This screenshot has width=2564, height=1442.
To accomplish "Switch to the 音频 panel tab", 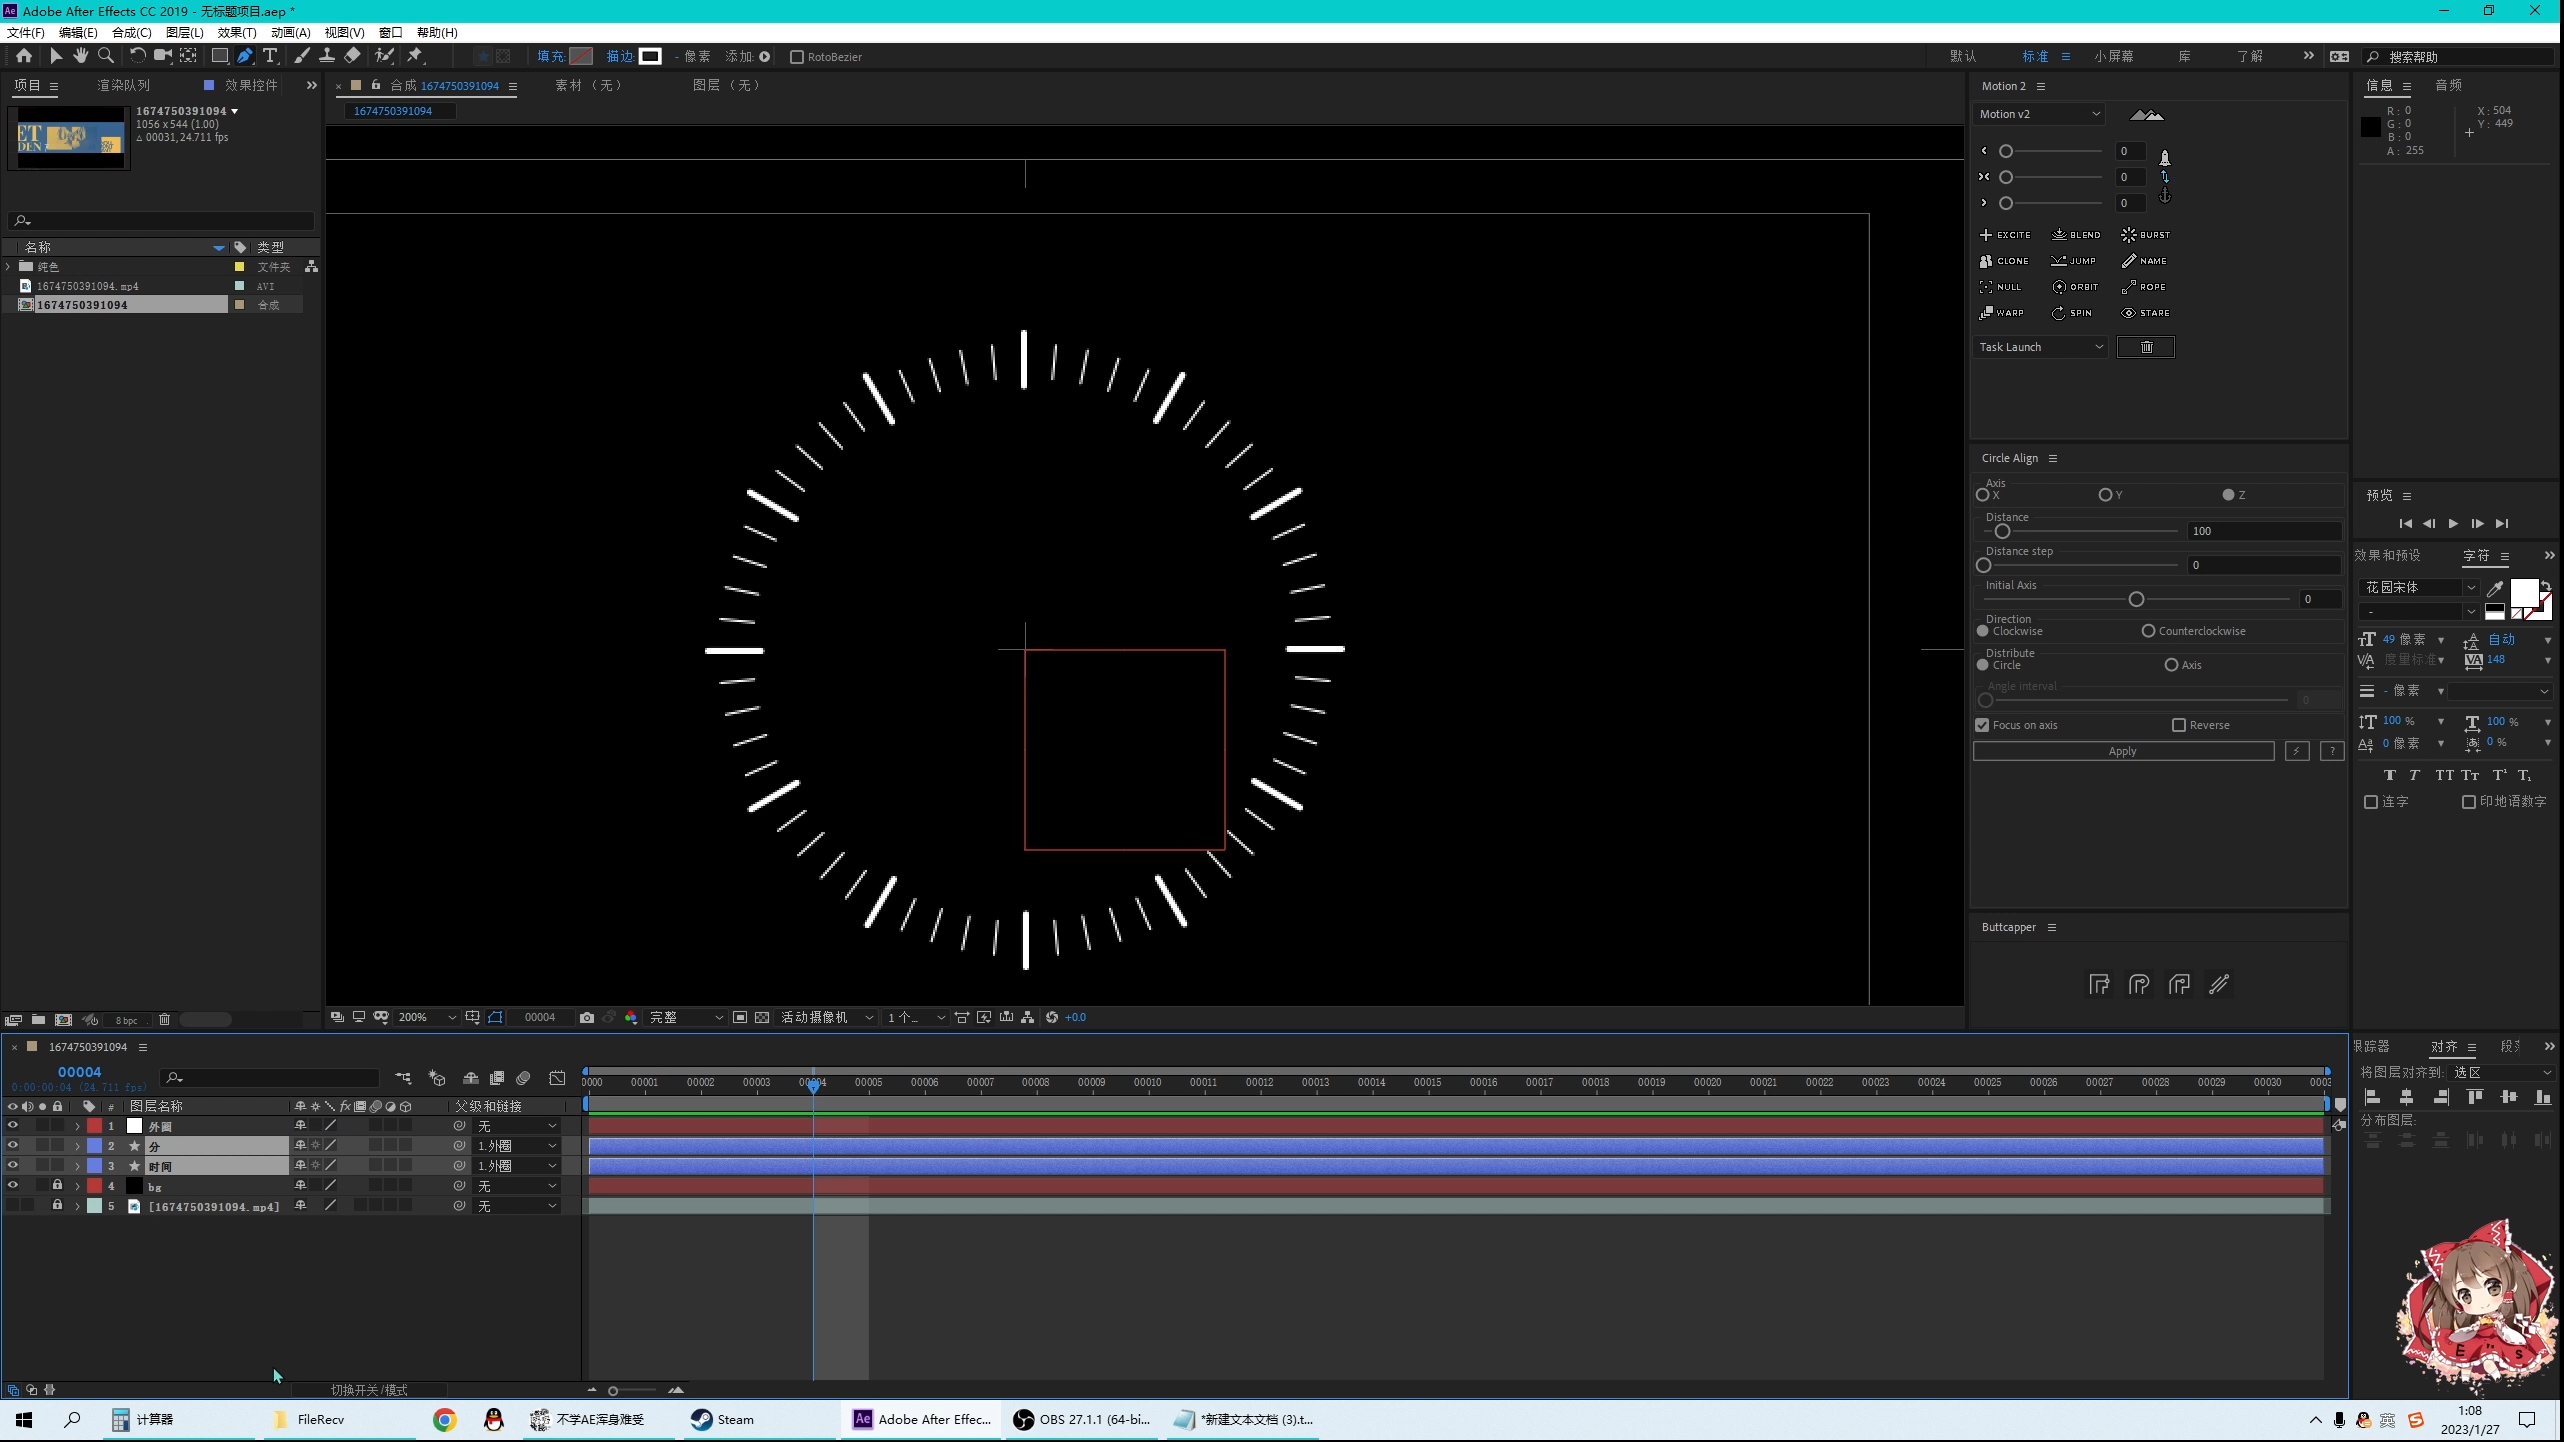I will [2448, 85].
